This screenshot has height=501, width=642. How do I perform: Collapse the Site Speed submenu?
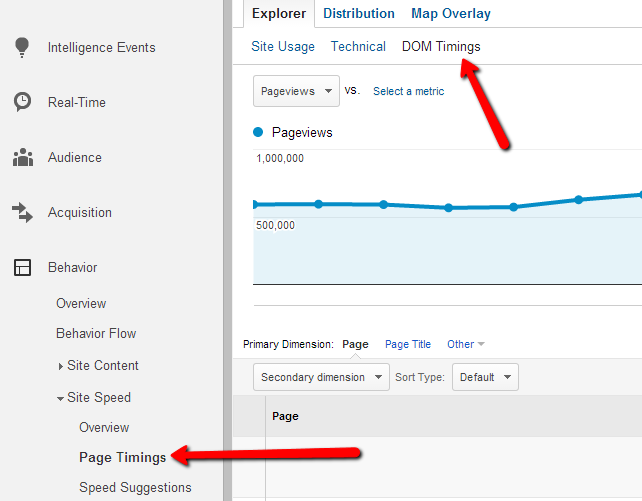point(94,397)
